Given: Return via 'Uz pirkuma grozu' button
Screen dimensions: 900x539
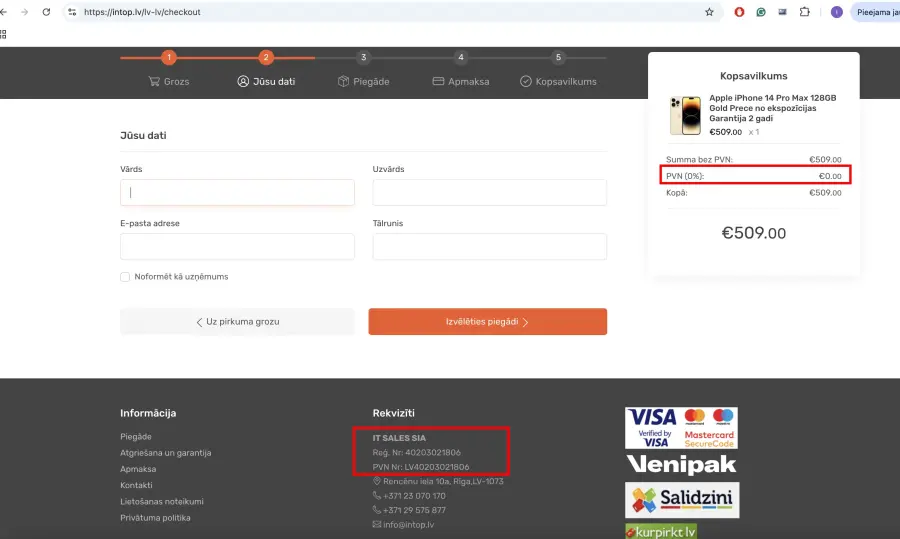Looking at the screenshot, I should 237,322.
